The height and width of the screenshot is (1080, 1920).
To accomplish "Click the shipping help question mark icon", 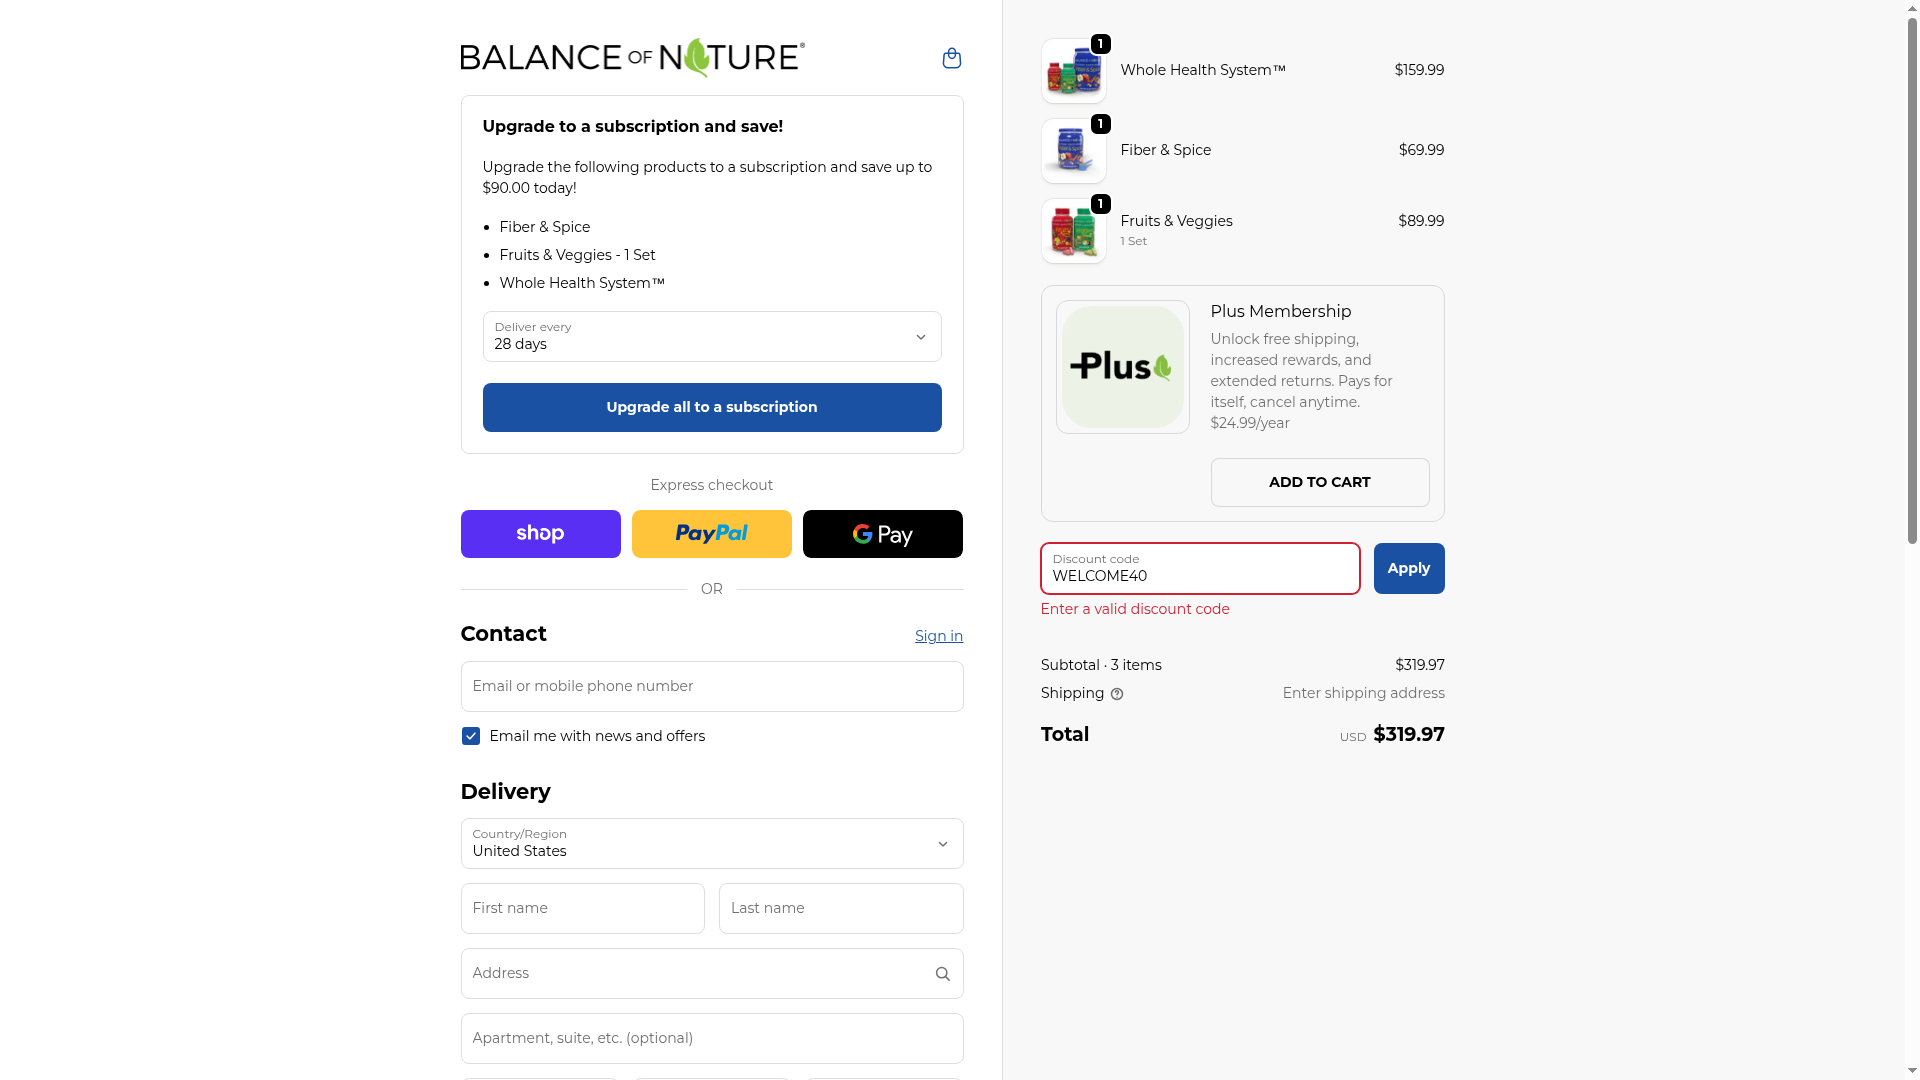I will coord(1117,694).
